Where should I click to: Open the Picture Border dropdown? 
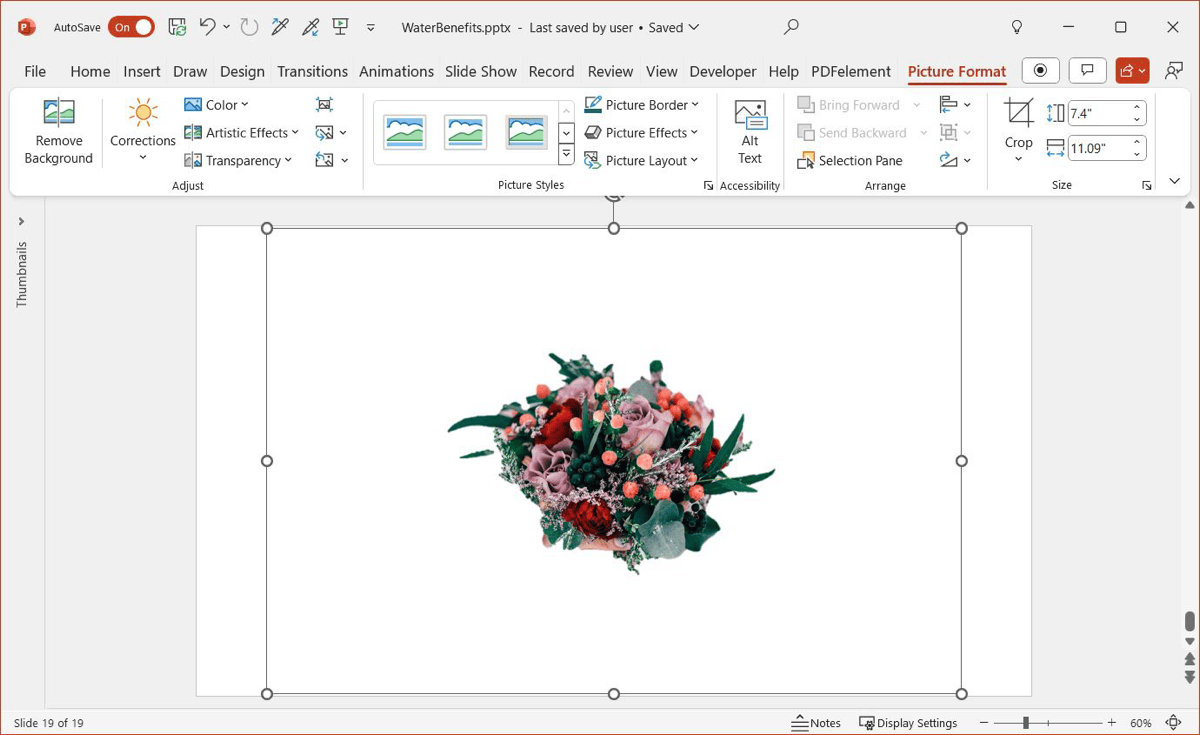coord(641,105)
